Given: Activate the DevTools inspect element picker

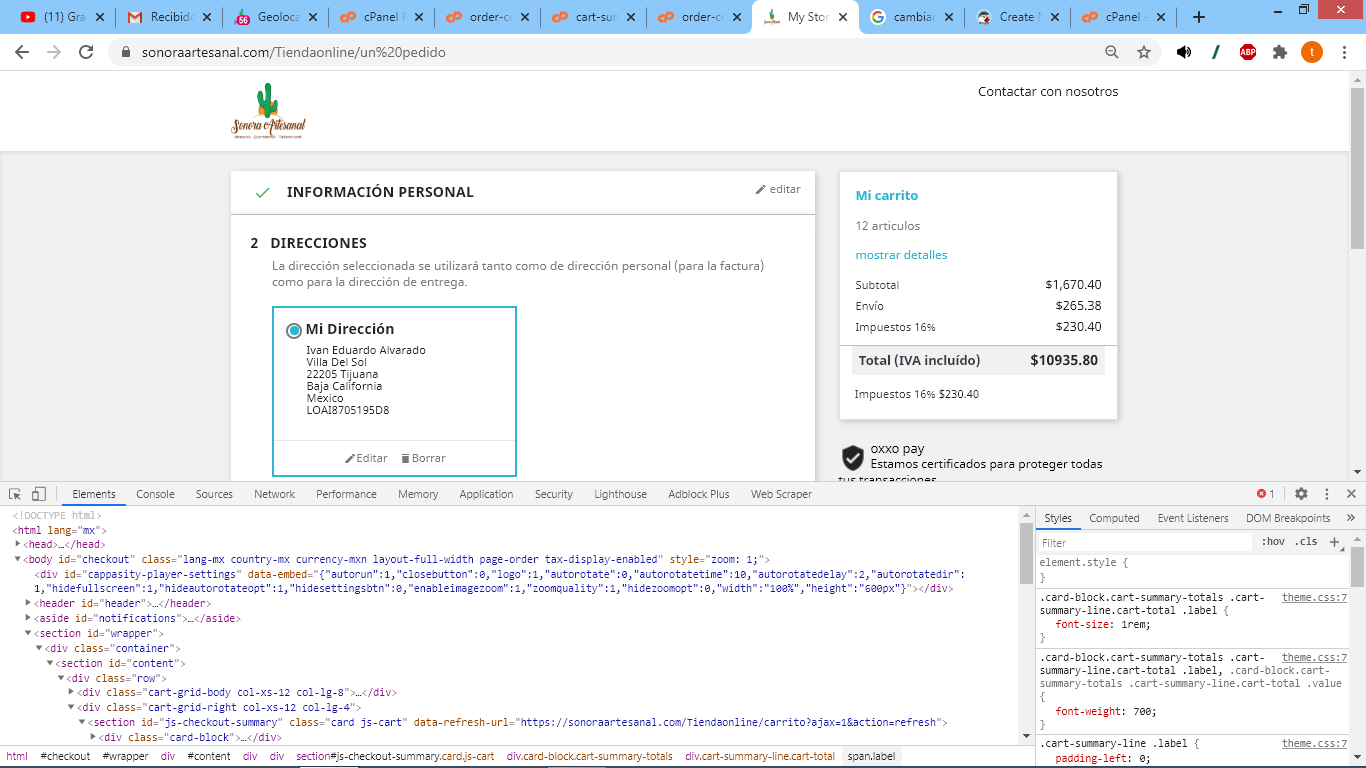Looking at the screenshot, I should (15, 494).
